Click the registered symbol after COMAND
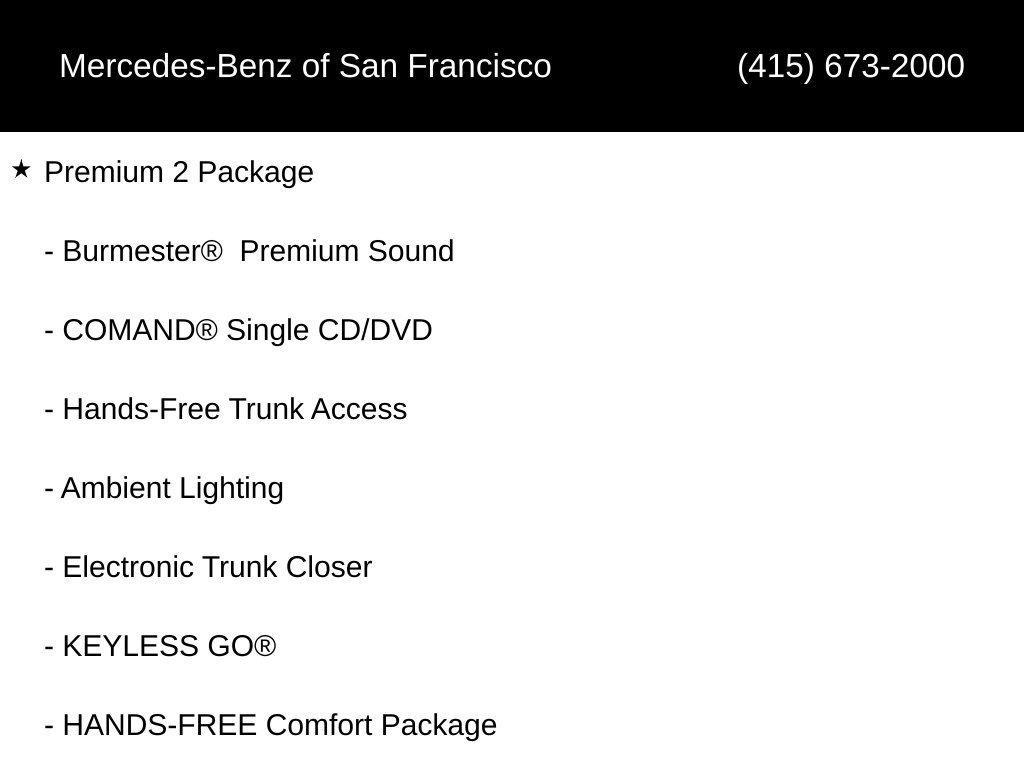 tap(206, 330)
